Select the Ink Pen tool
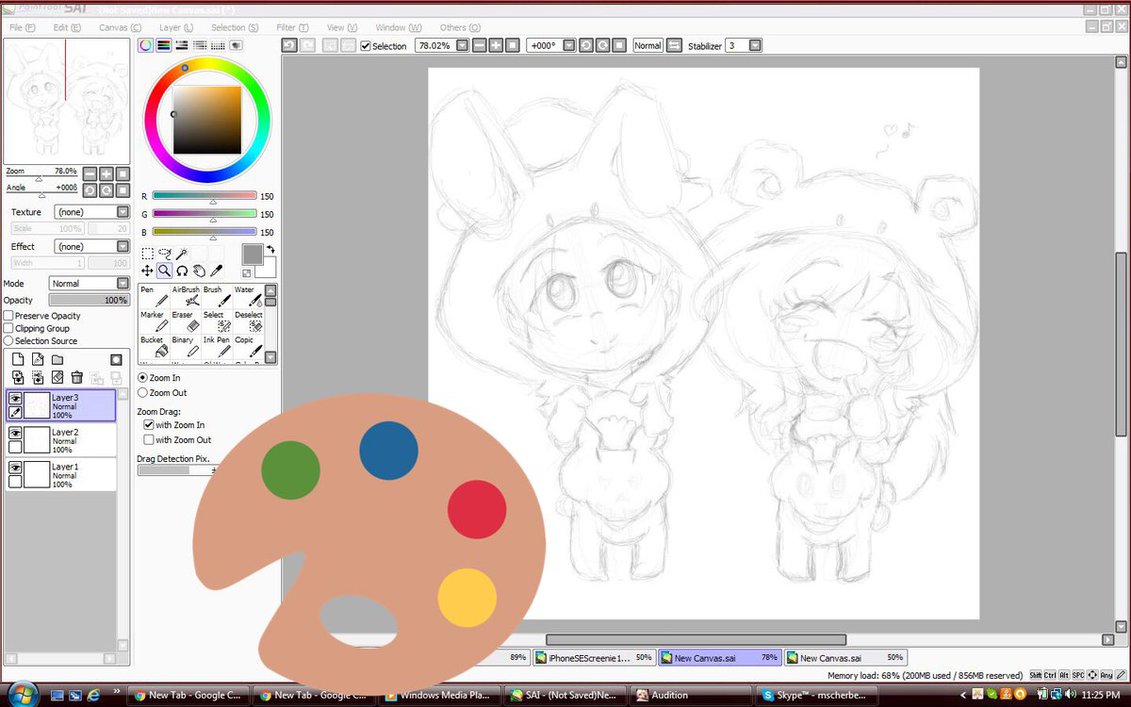1131x707 pixels. pos(216,346)
